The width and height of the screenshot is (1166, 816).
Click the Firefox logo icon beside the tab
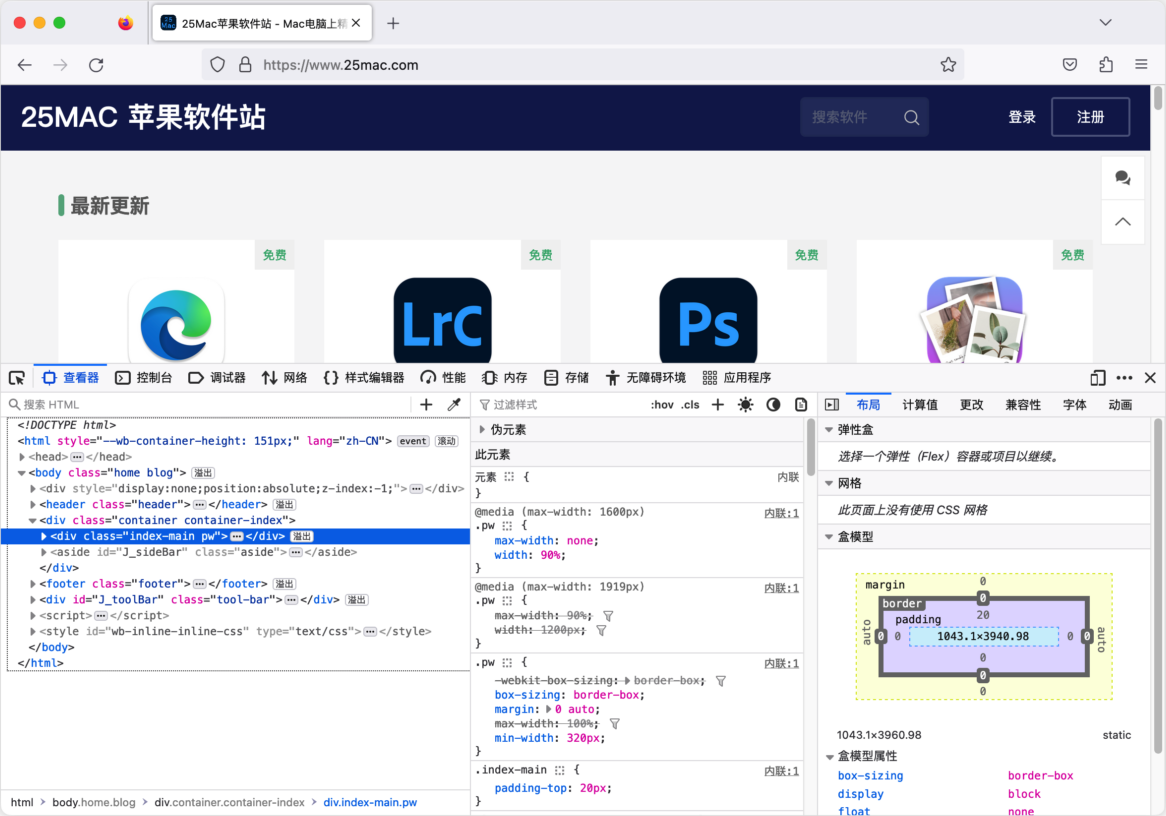126,23
